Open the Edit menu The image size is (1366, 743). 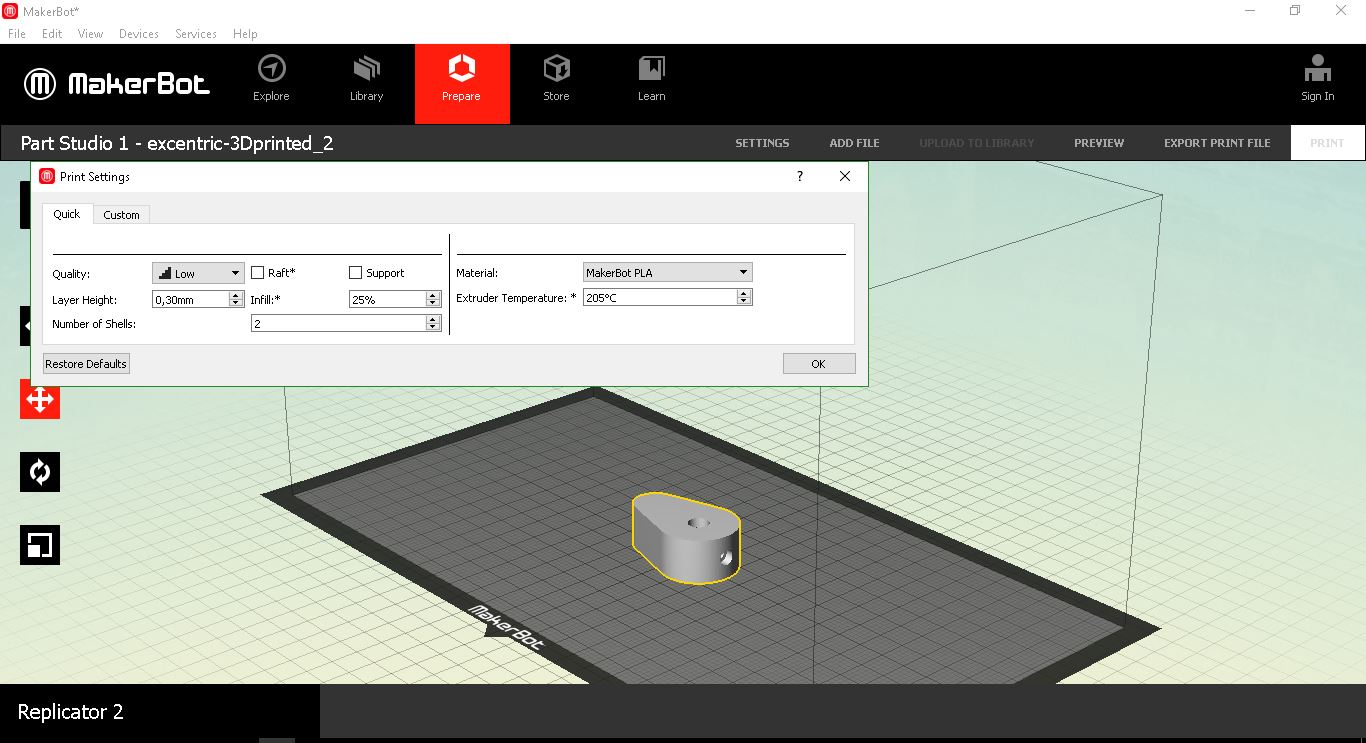pos(52,33)
